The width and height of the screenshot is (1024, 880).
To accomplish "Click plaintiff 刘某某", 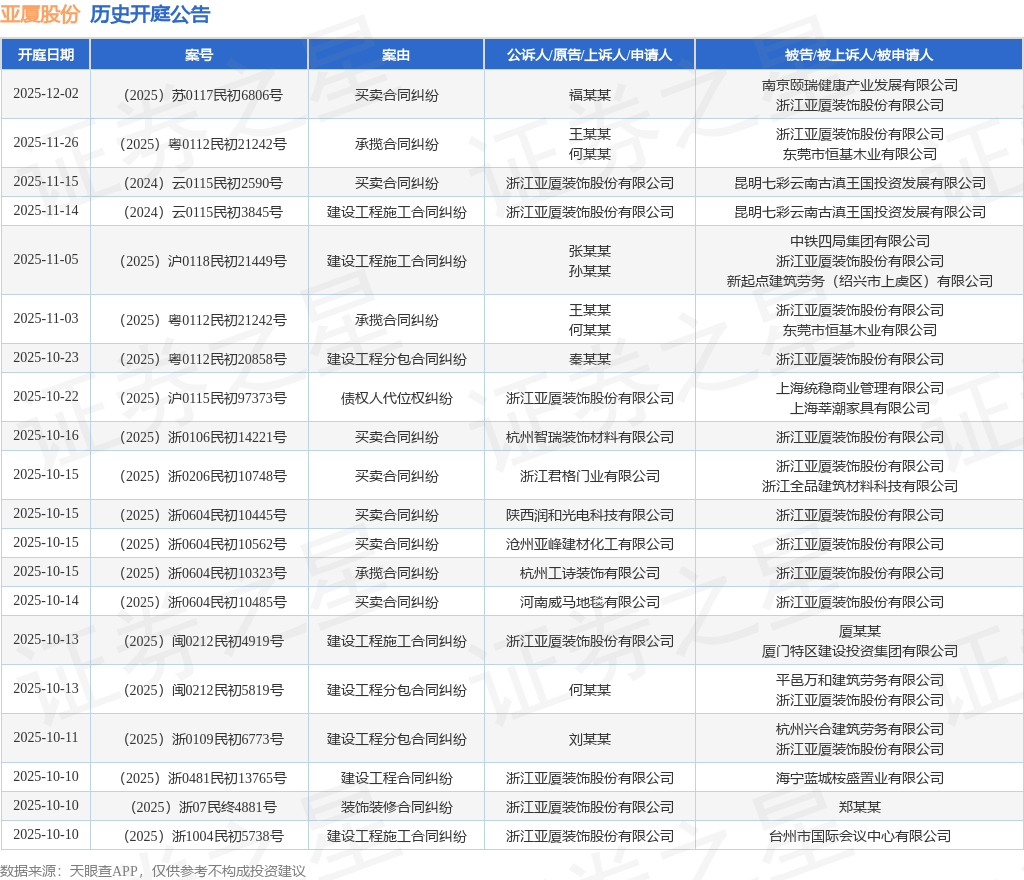I will (x=590, y=740).
